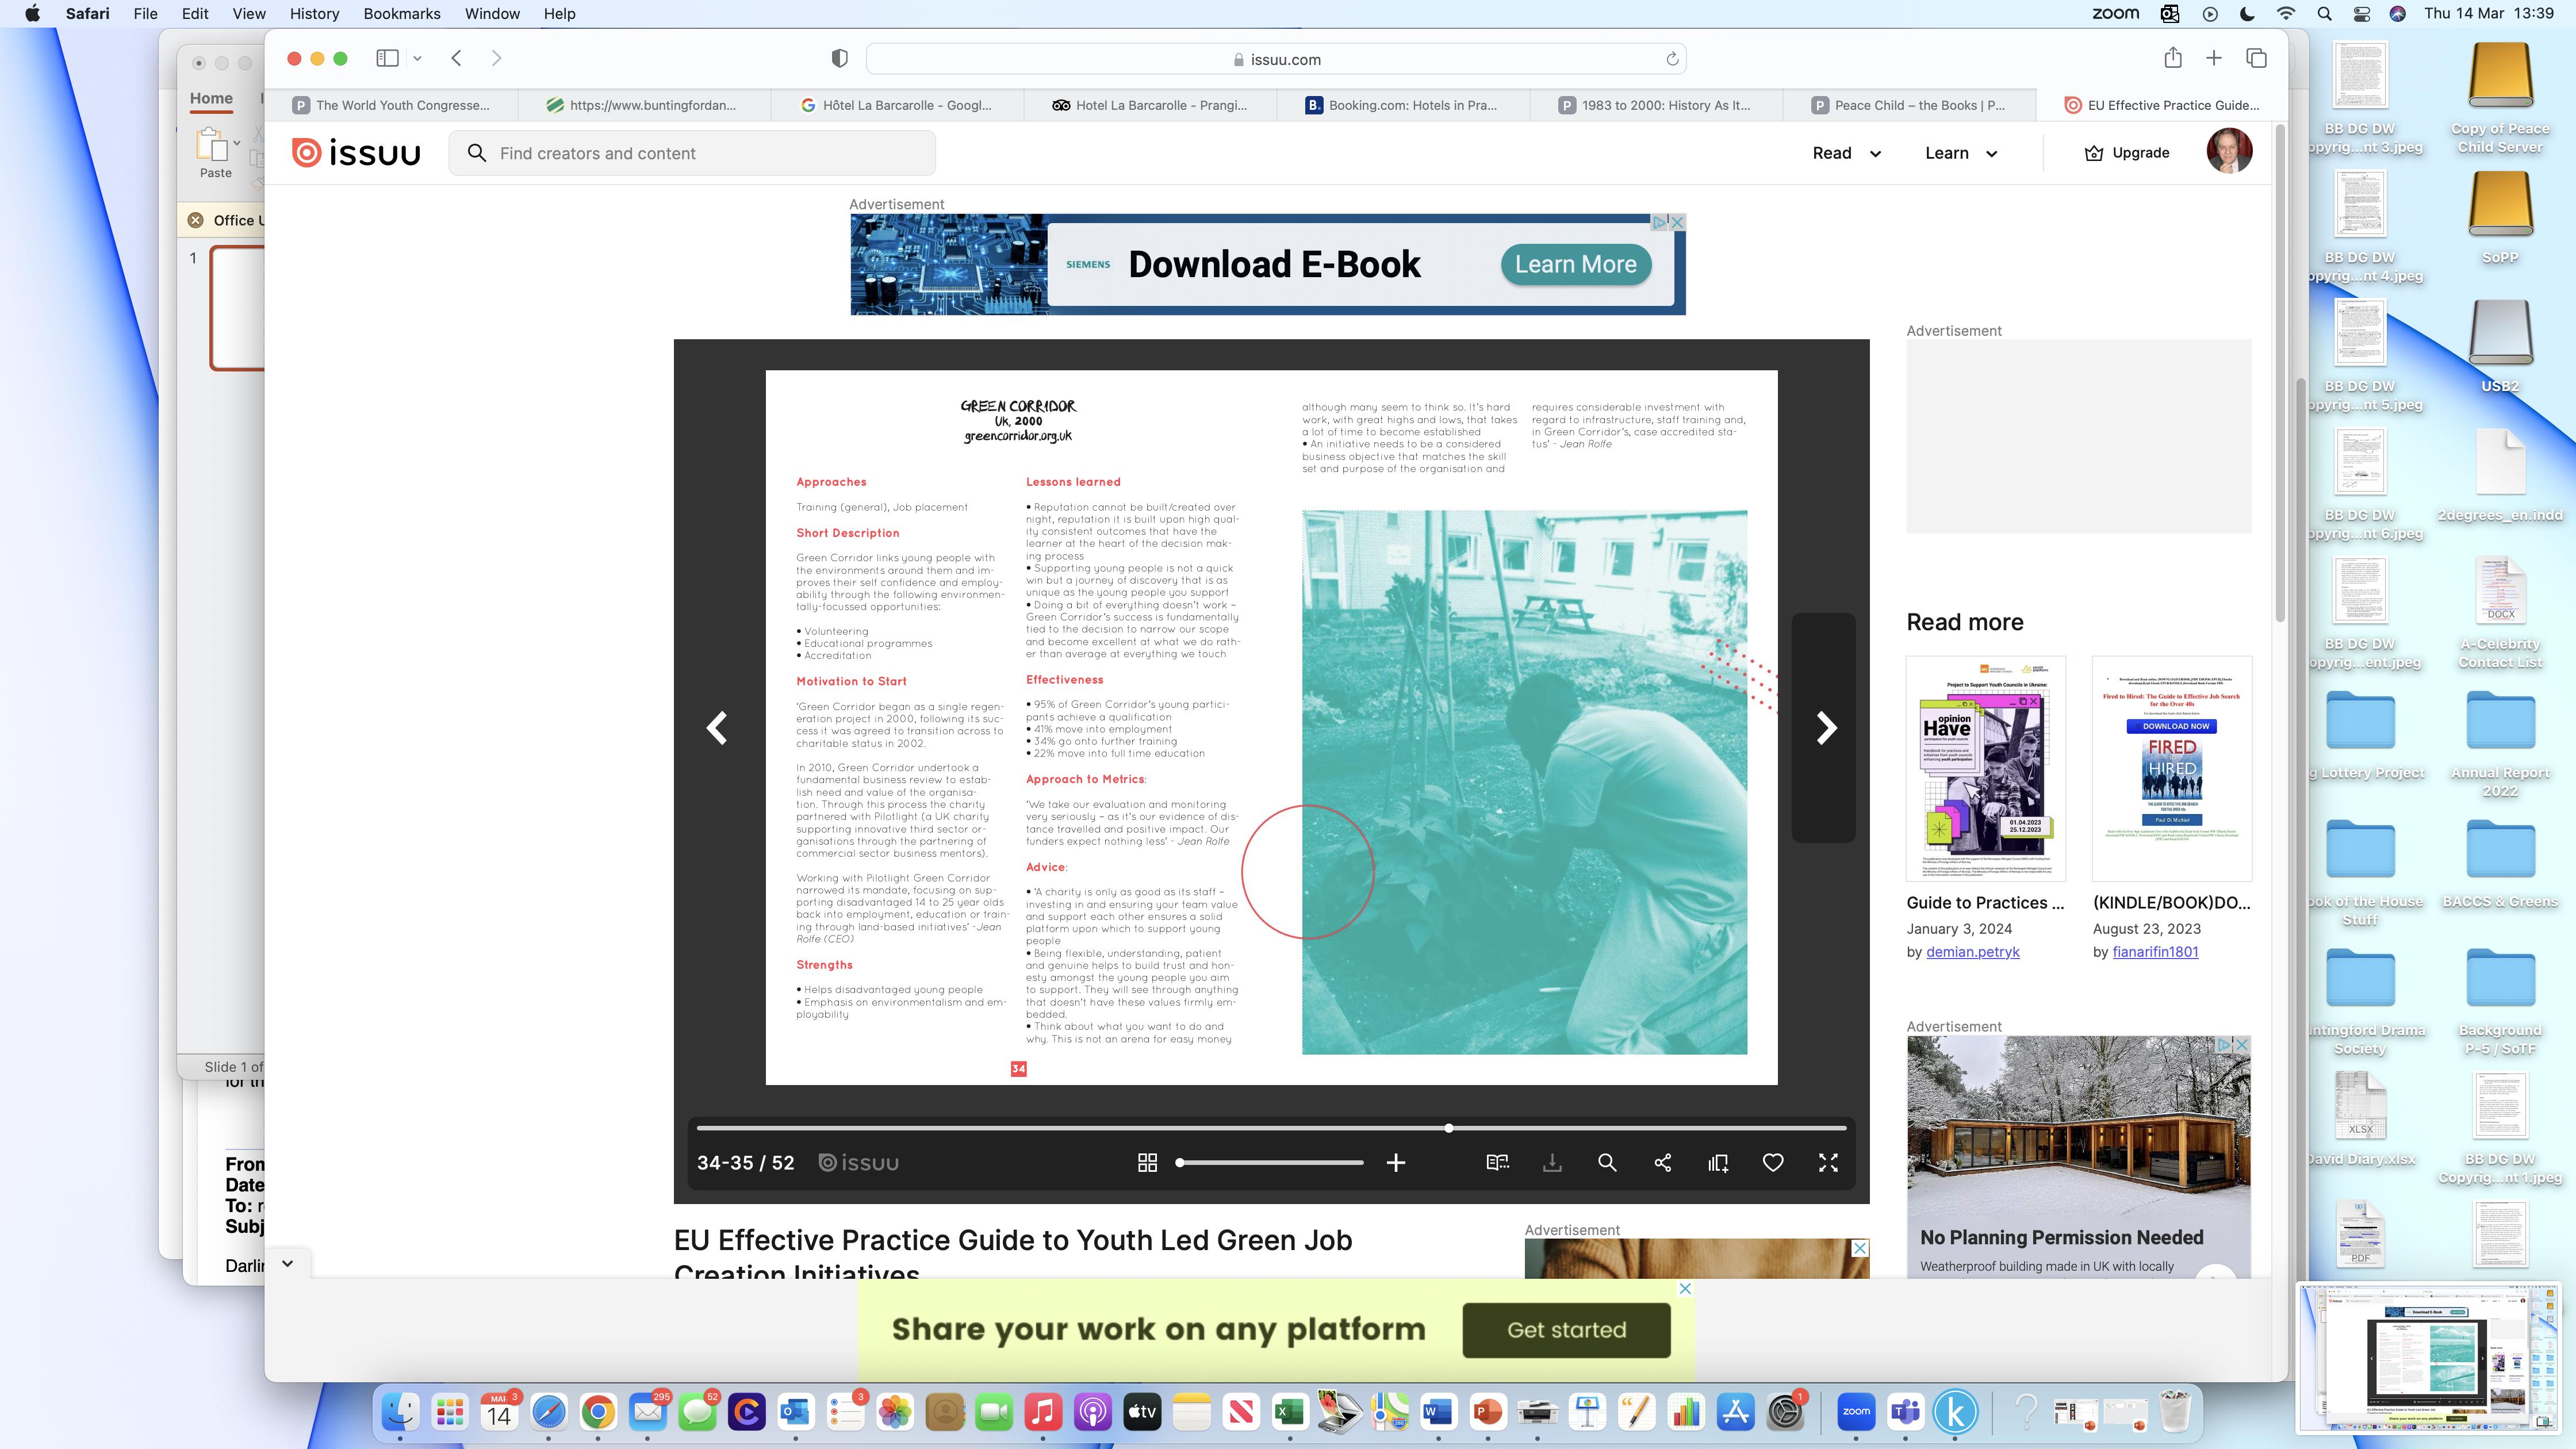Add publication to stack icon
2576x1449 pixels.
[x=1718, y=1162]
